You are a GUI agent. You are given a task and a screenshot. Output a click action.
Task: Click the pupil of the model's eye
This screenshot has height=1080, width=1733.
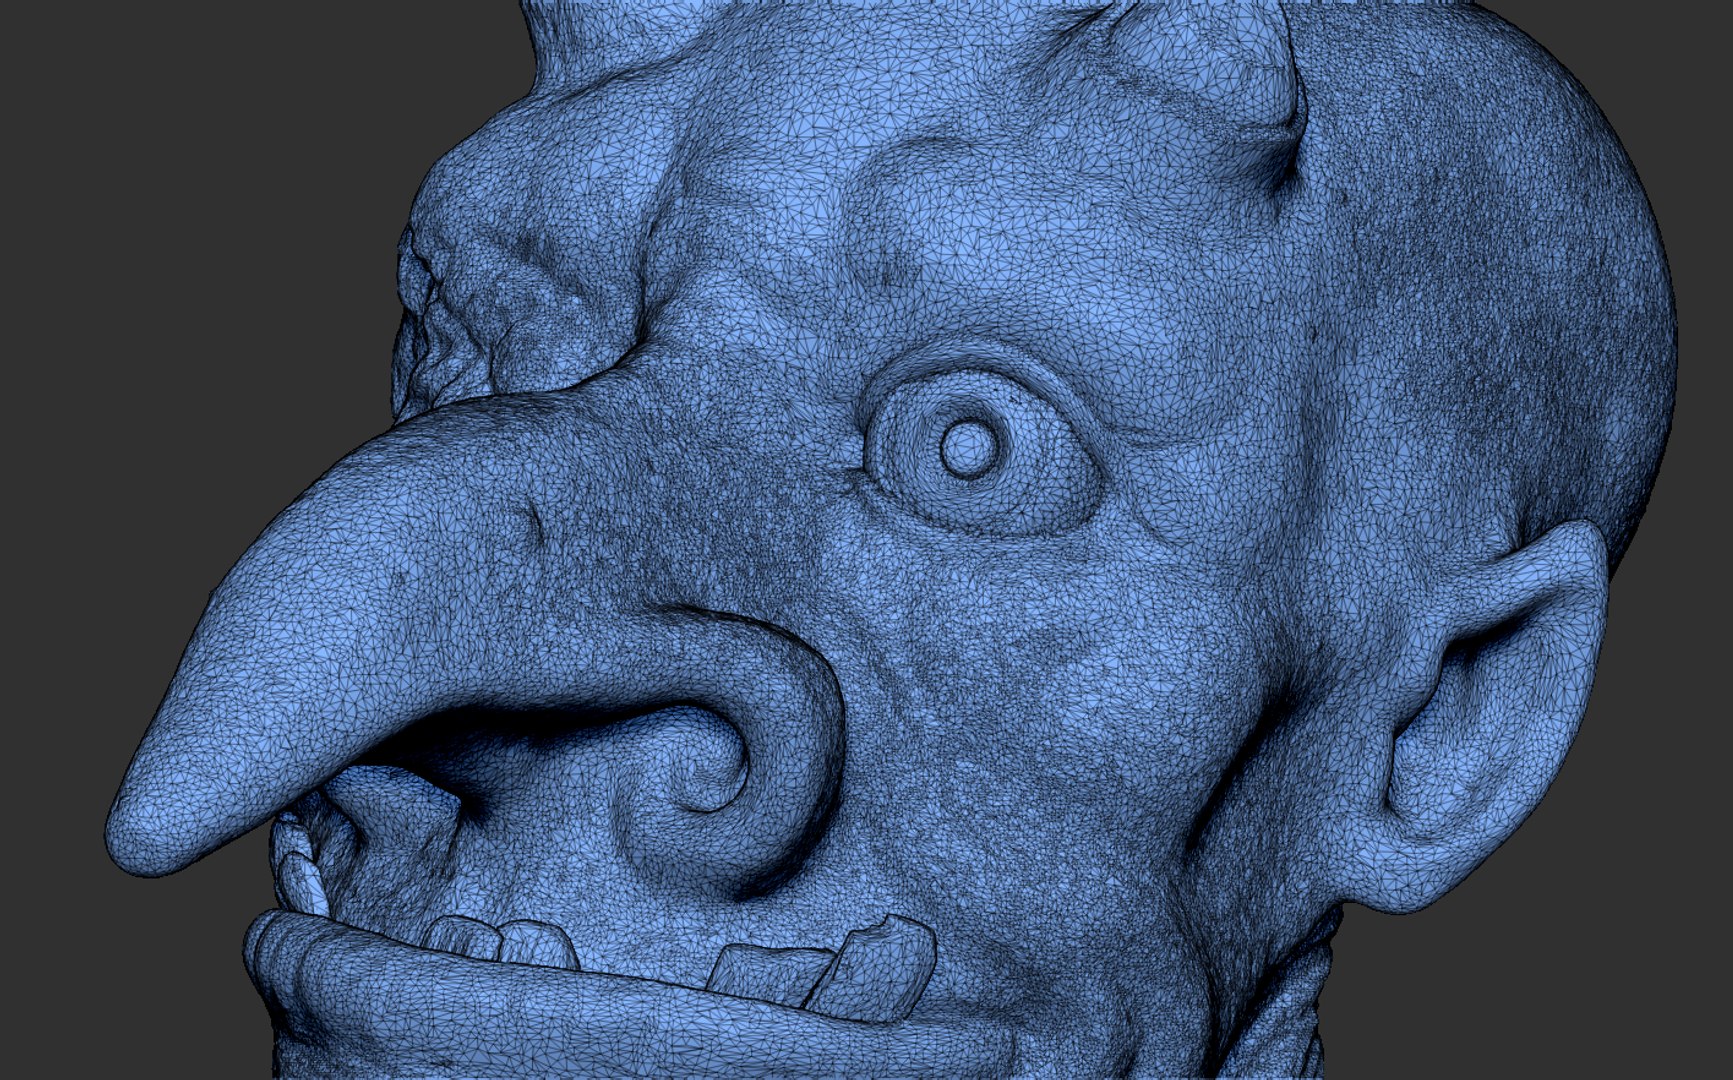coord(968,447)
